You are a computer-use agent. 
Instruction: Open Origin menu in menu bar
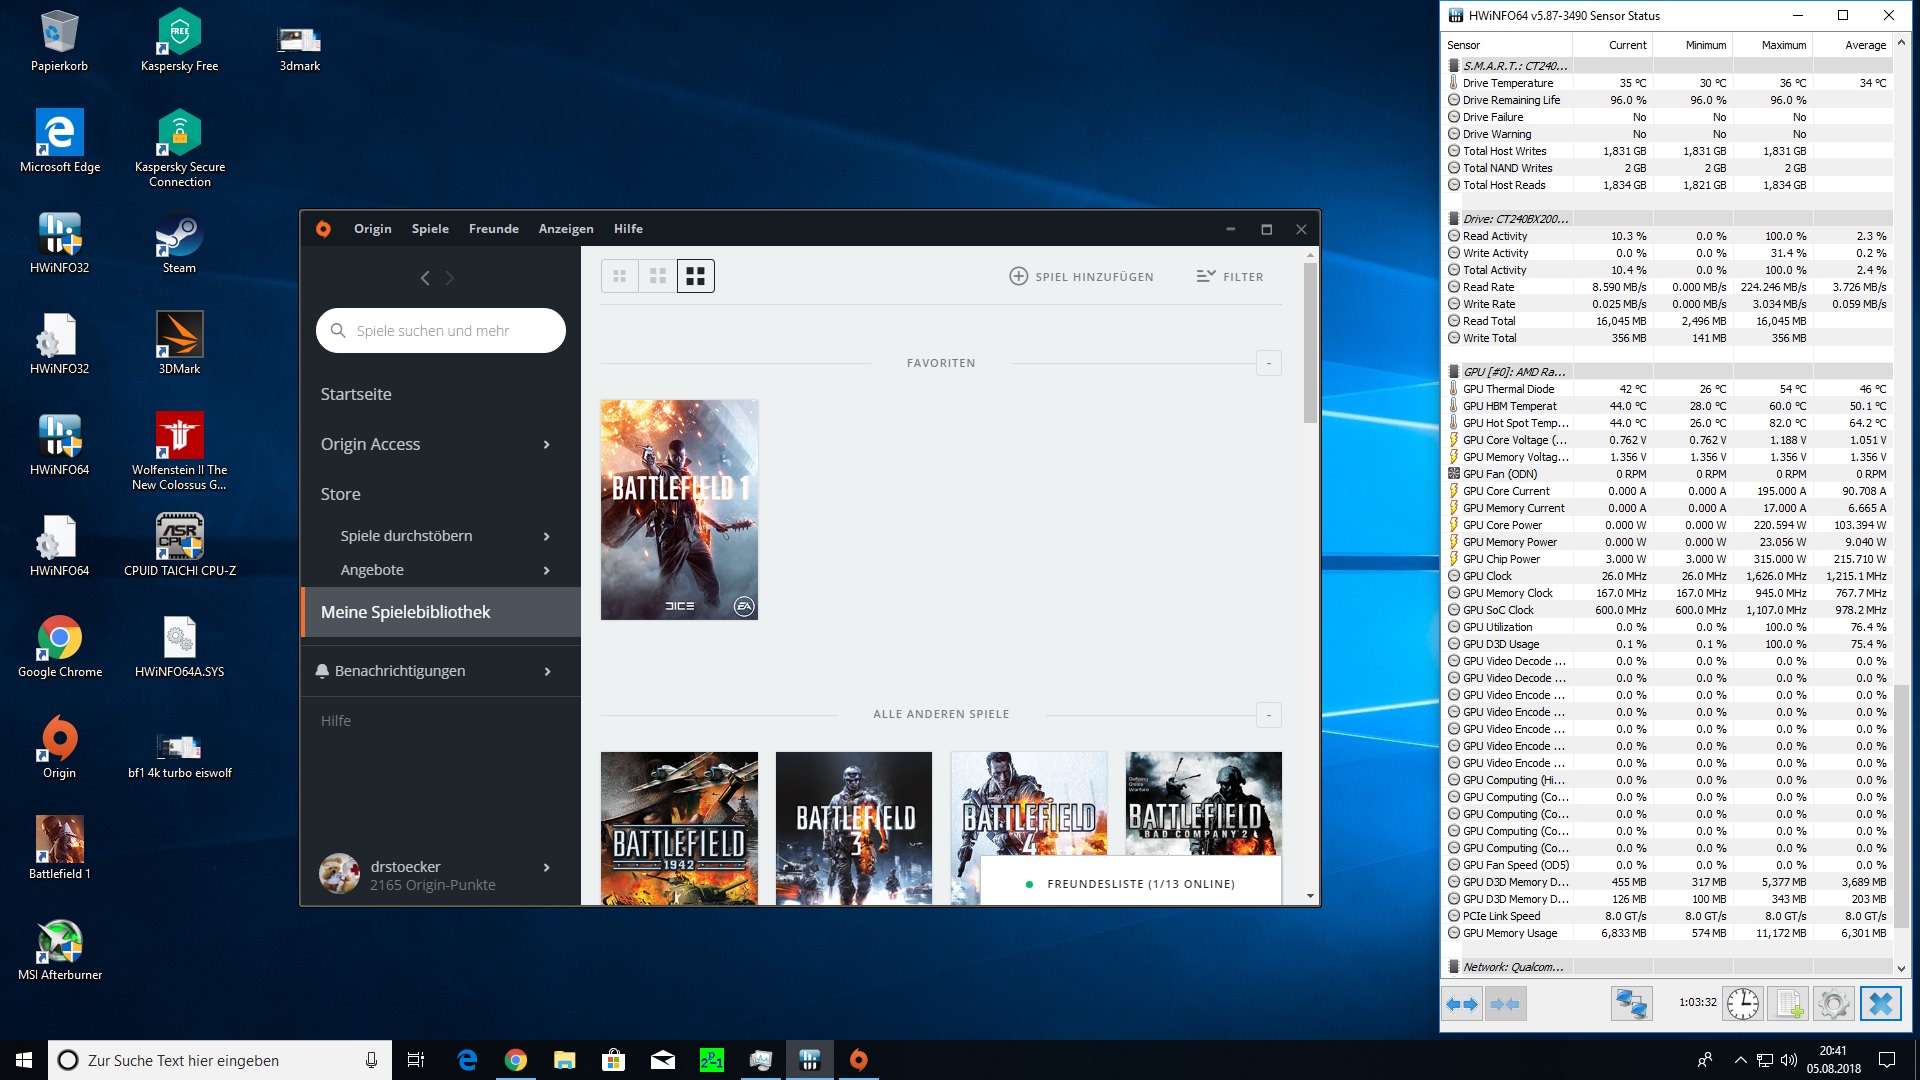[372, 229]
